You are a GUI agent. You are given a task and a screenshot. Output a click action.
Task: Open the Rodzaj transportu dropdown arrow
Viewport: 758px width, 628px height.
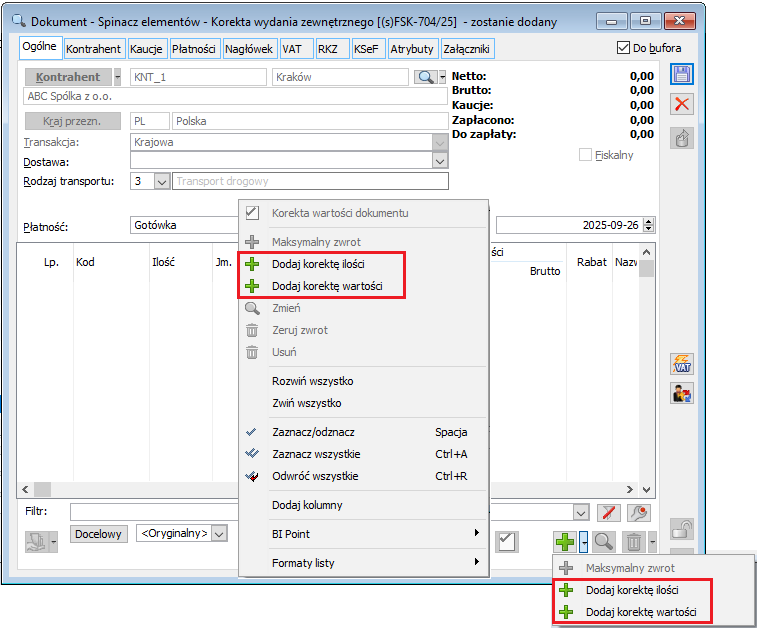[161, 181]
